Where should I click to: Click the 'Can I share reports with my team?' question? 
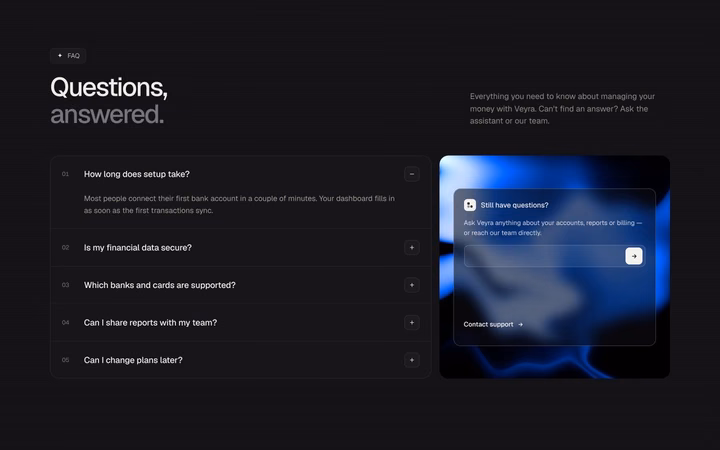click(150, 323)
